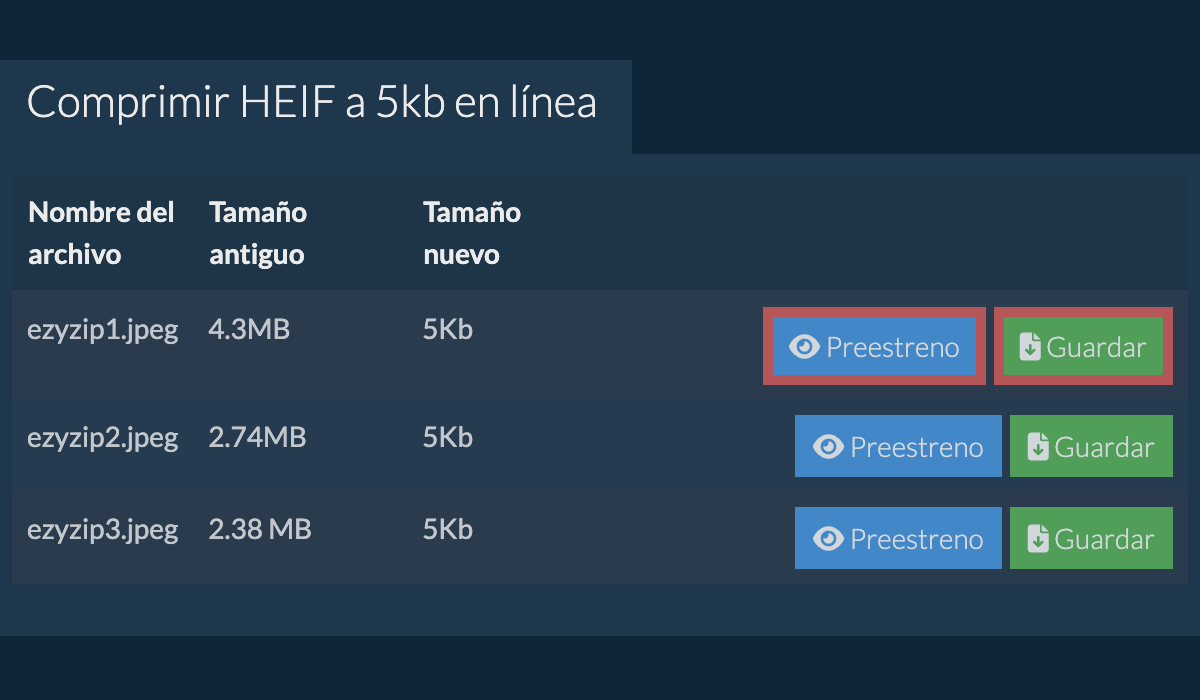
Task: Click the "Tamaño antiguo" column header
Action: tap(257, 233)
